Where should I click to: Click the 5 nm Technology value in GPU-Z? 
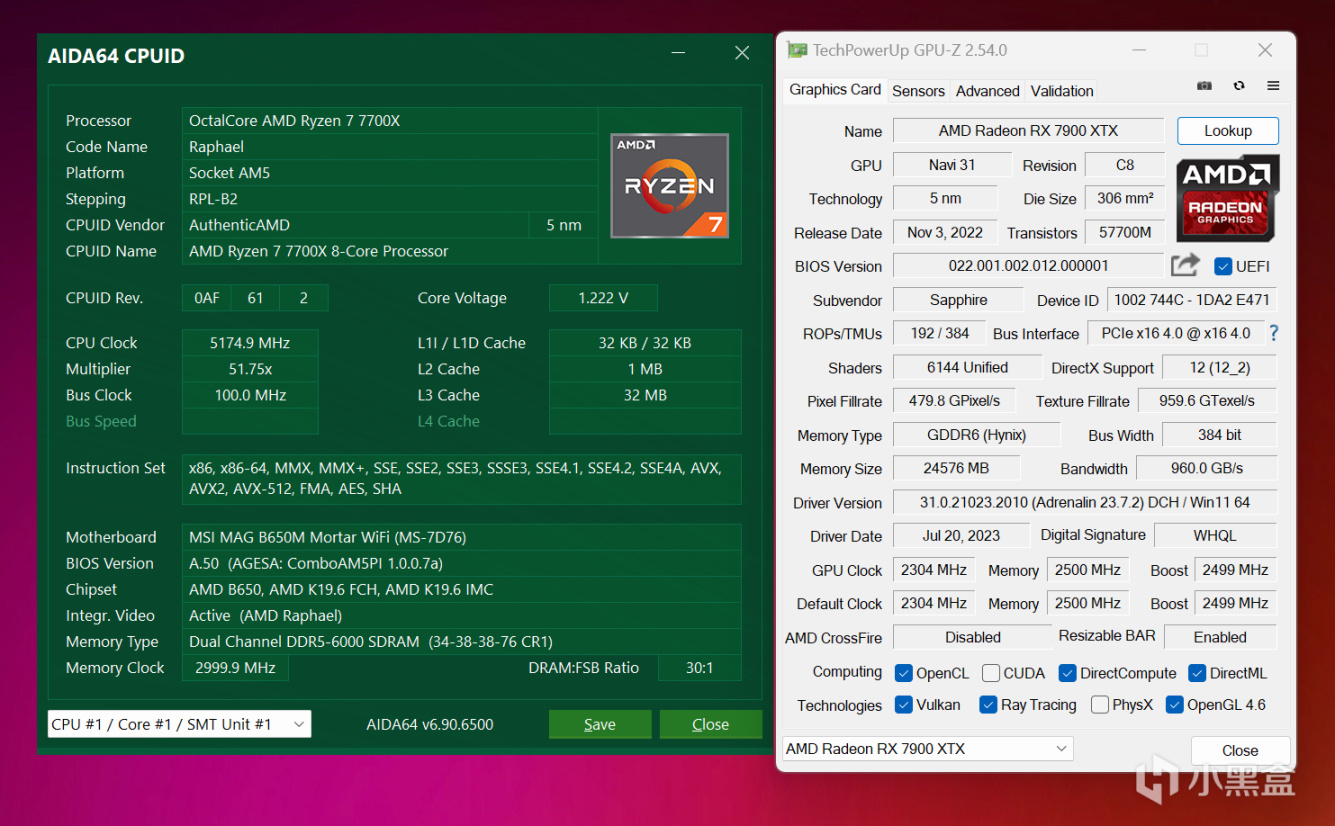point(945,199)
